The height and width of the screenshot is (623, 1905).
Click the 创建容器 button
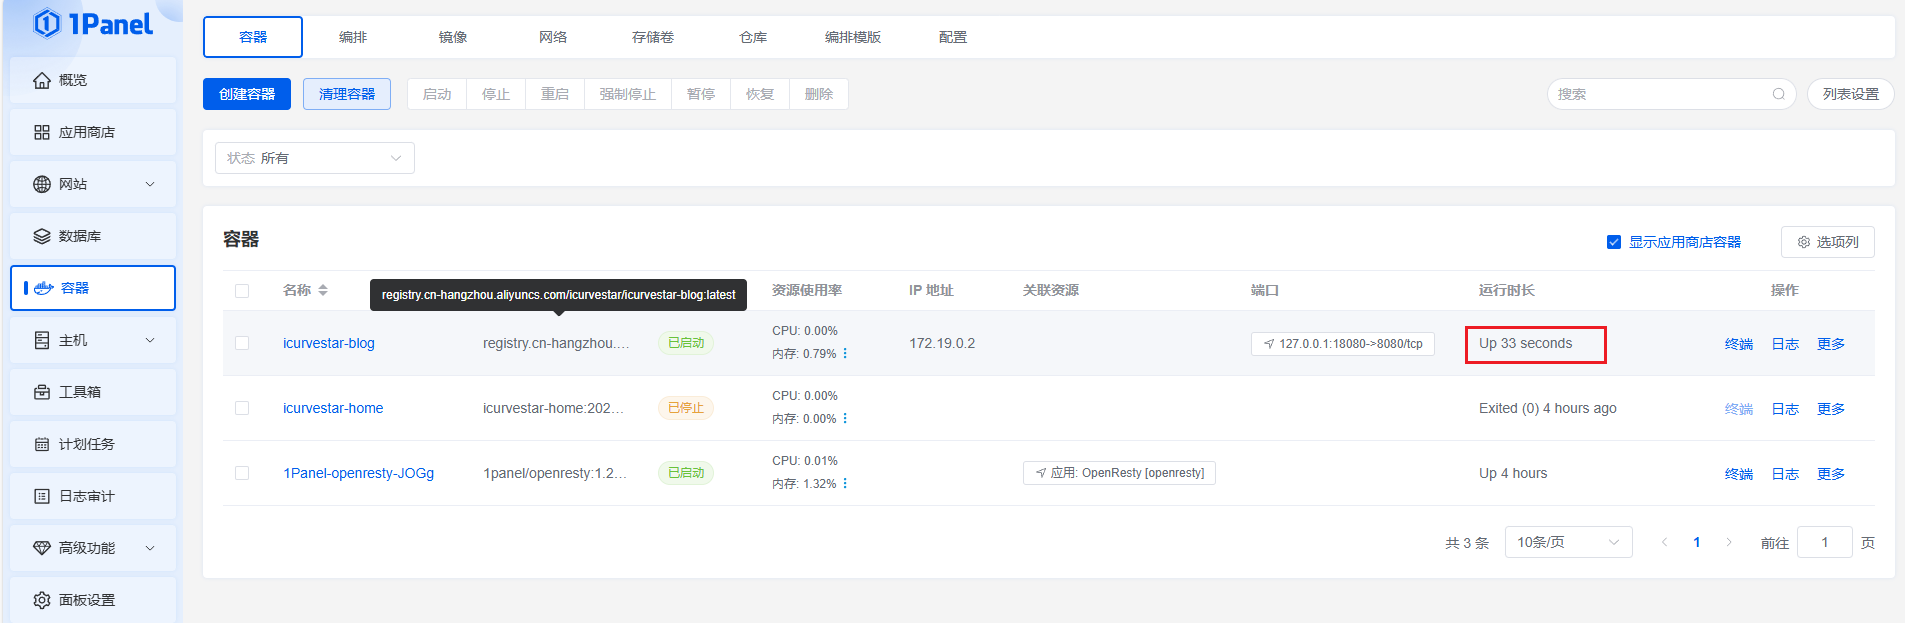click(247, 94)
